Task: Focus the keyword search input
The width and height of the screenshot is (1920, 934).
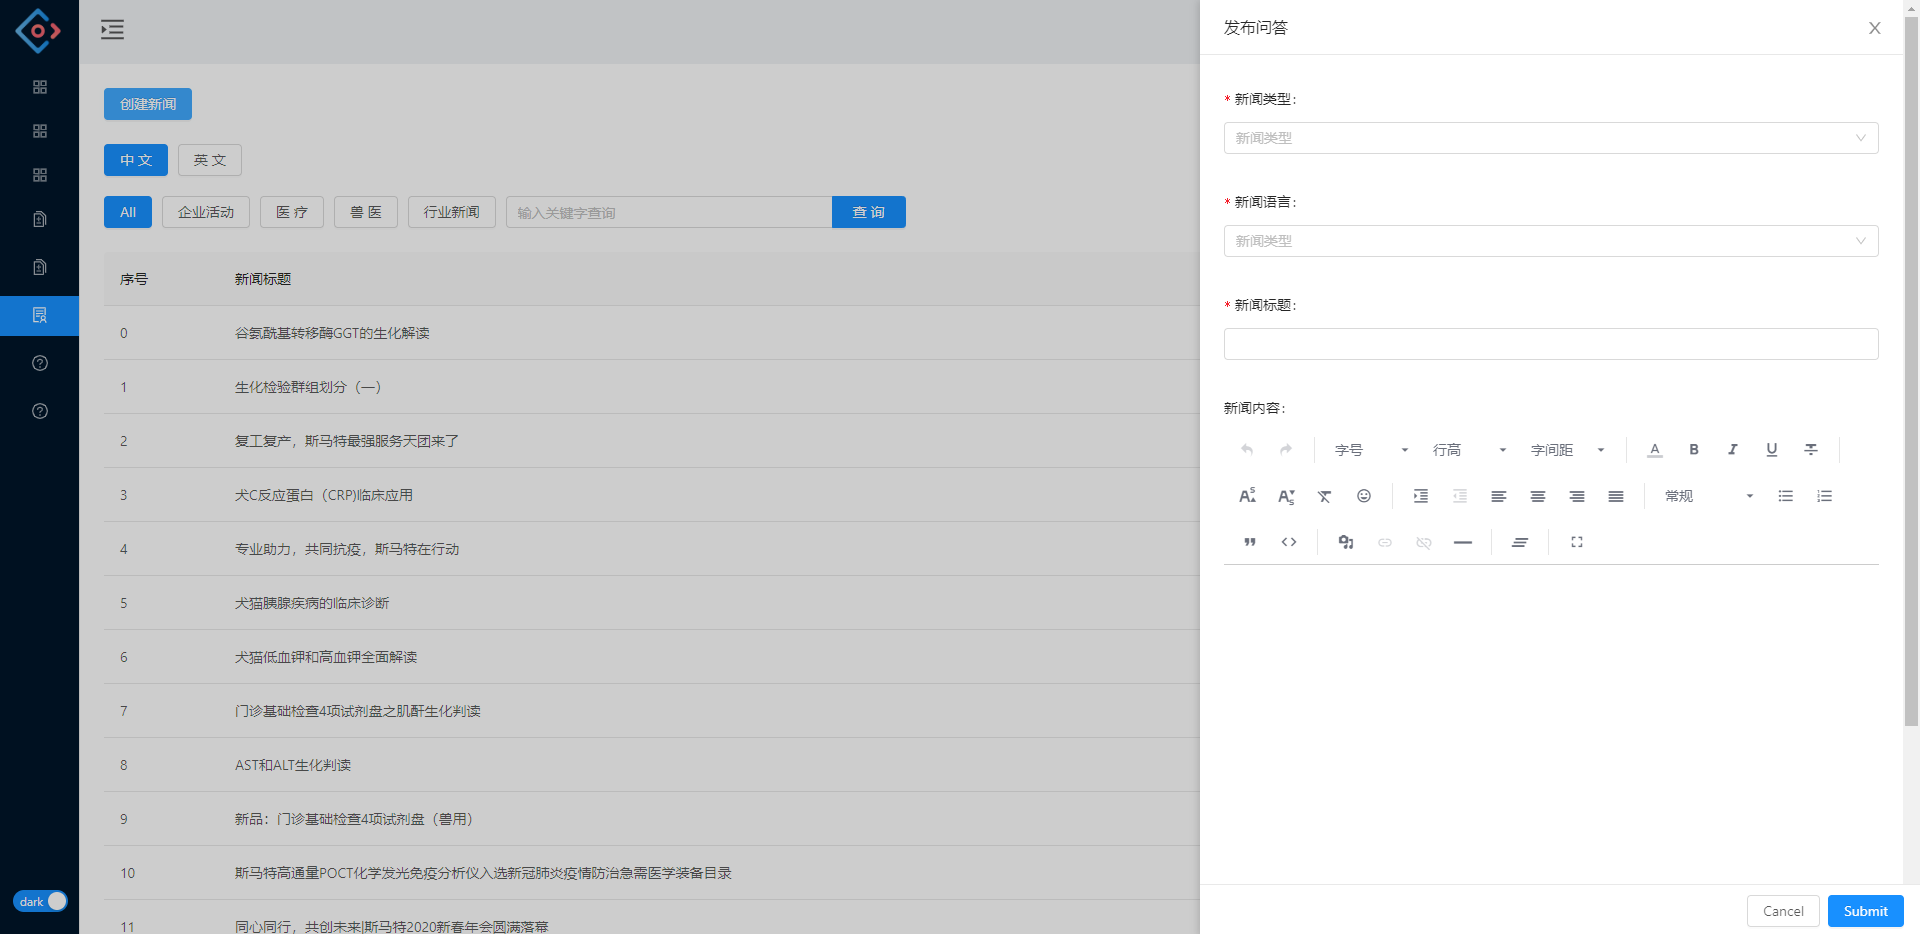Action: pos(669,212)
